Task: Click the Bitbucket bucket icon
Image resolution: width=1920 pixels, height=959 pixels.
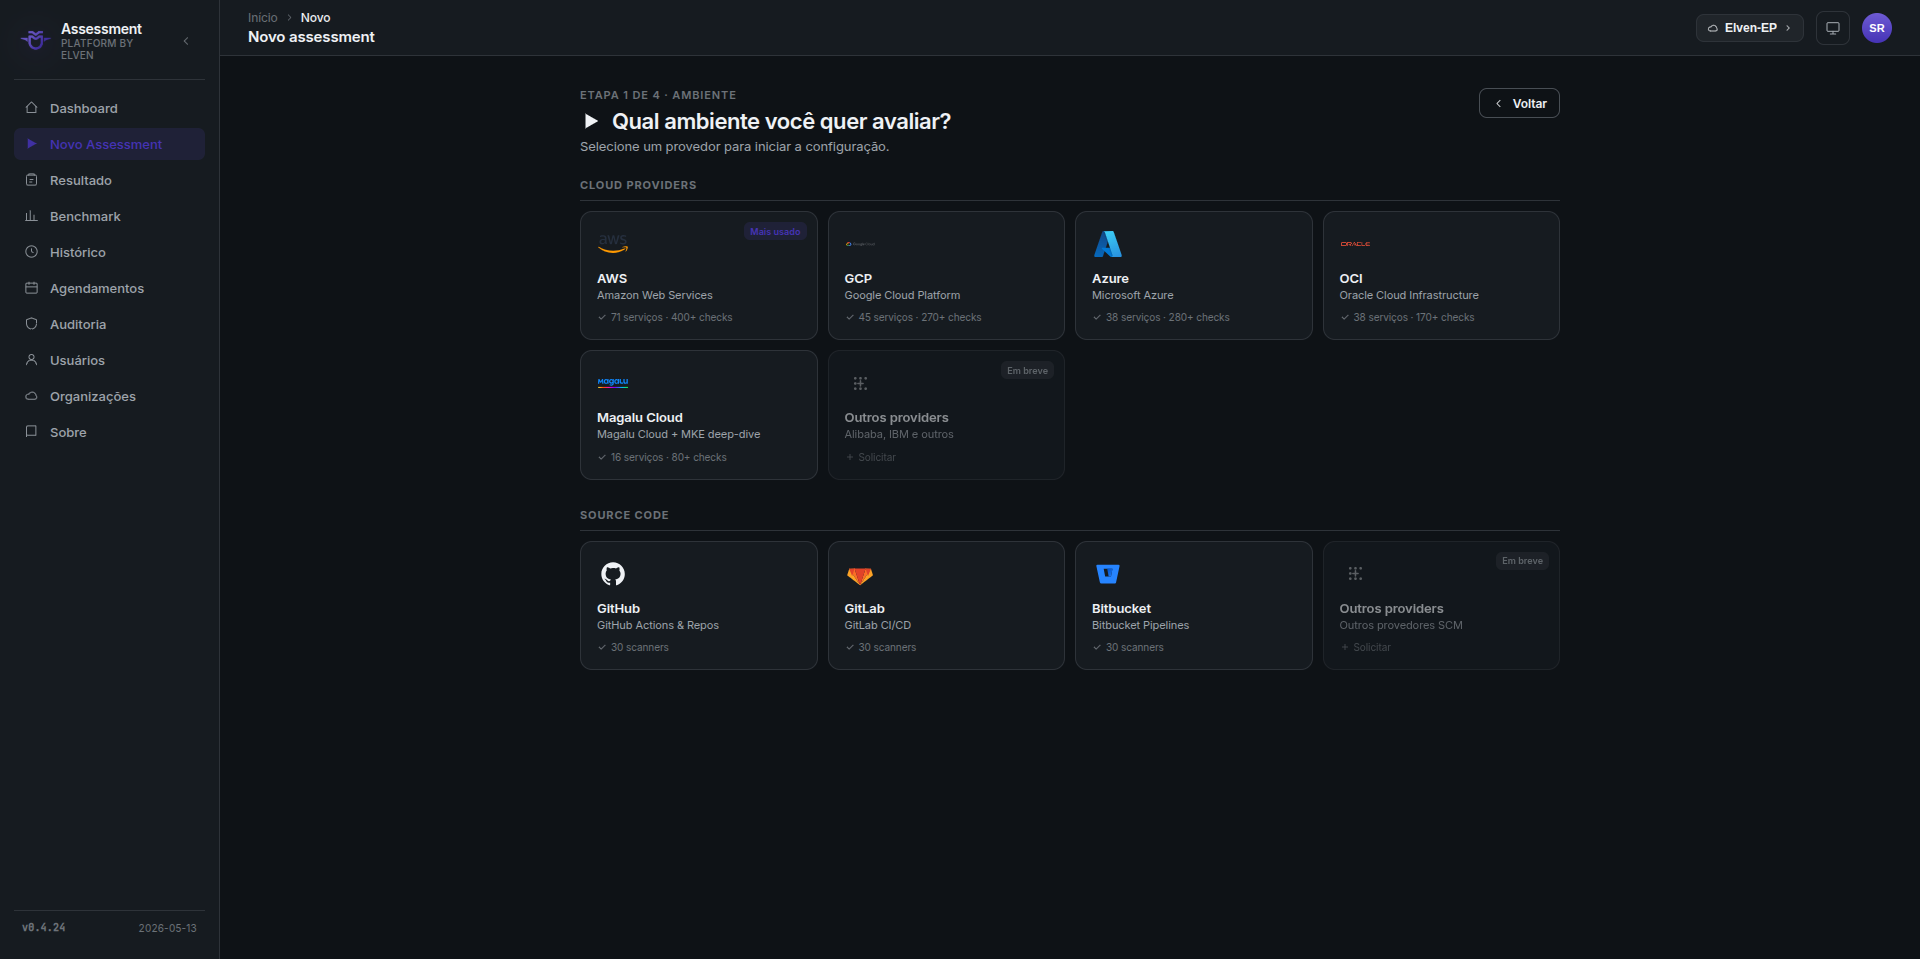Action: (x=1107, y=574)
